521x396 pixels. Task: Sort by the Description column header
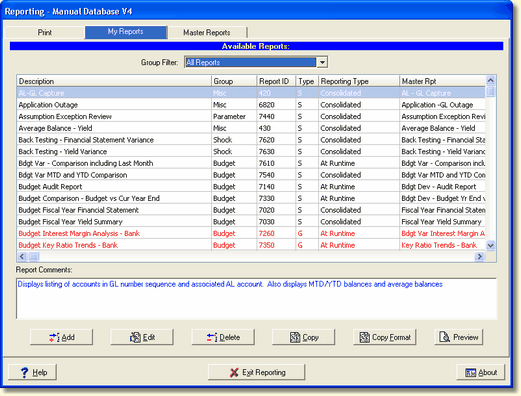(x=114, y=81)
